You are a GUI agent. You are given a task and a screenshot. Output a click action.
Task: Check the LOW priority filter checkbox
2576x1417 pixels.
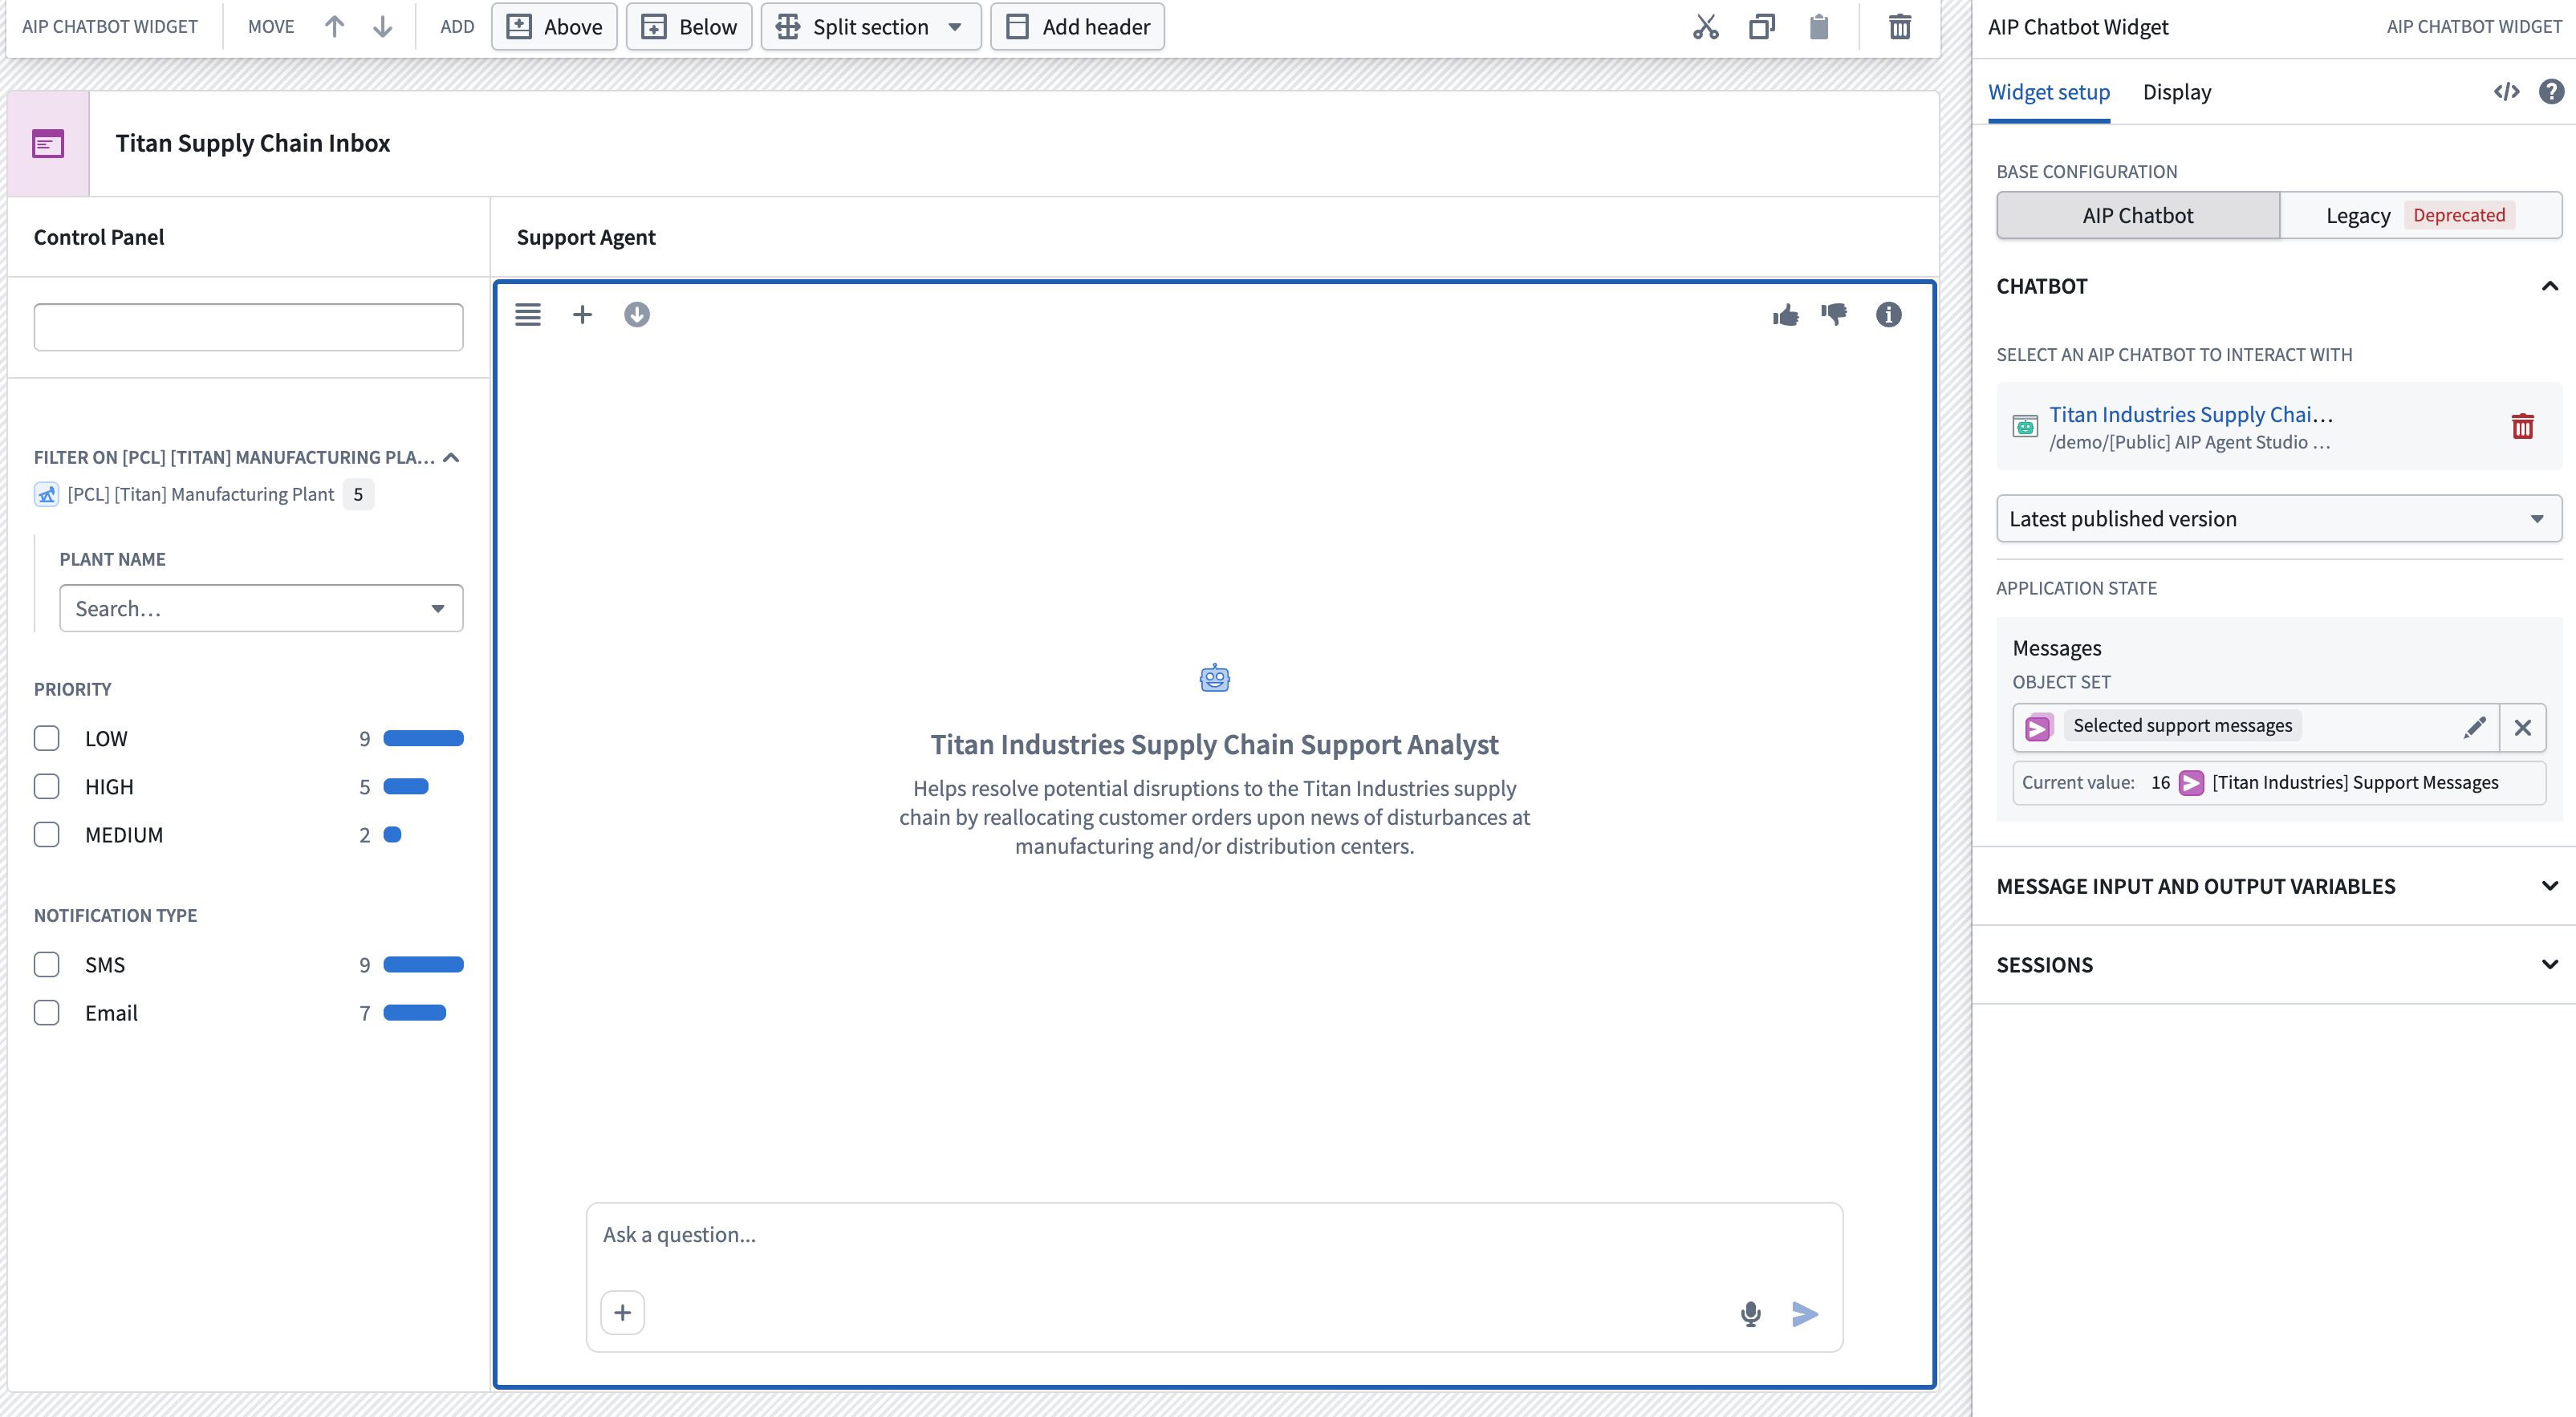[46, 738]
